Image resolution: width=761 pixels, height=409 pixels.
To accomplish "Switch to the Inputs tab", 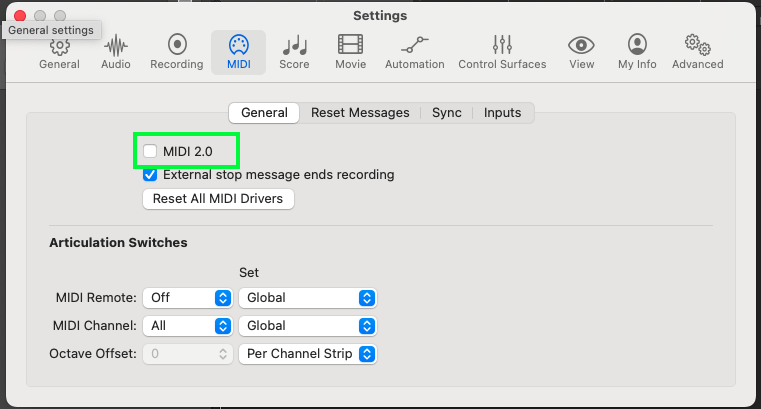I will [x=502, y=113].
